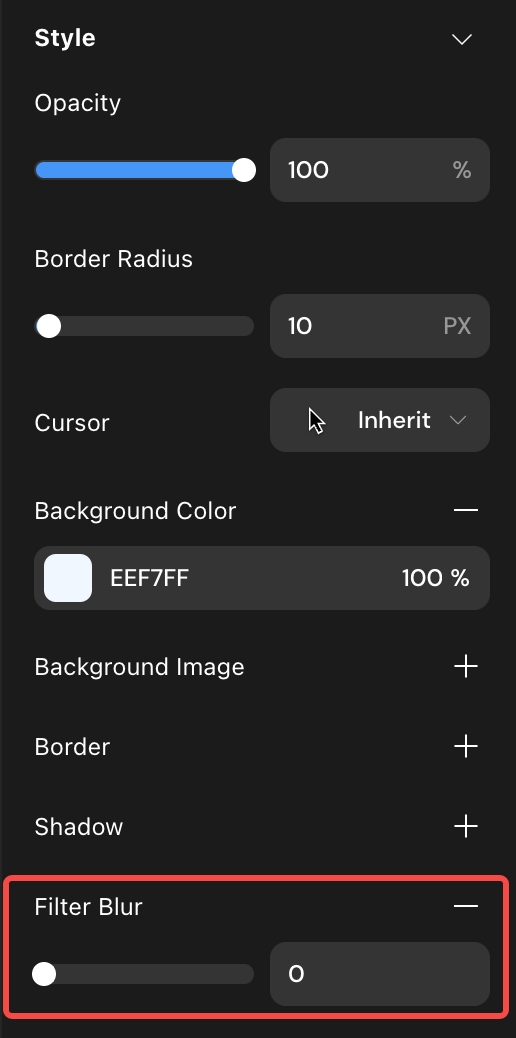Add a Border using plus icon
Viewport: 516px width, 1038px height.
466,746
